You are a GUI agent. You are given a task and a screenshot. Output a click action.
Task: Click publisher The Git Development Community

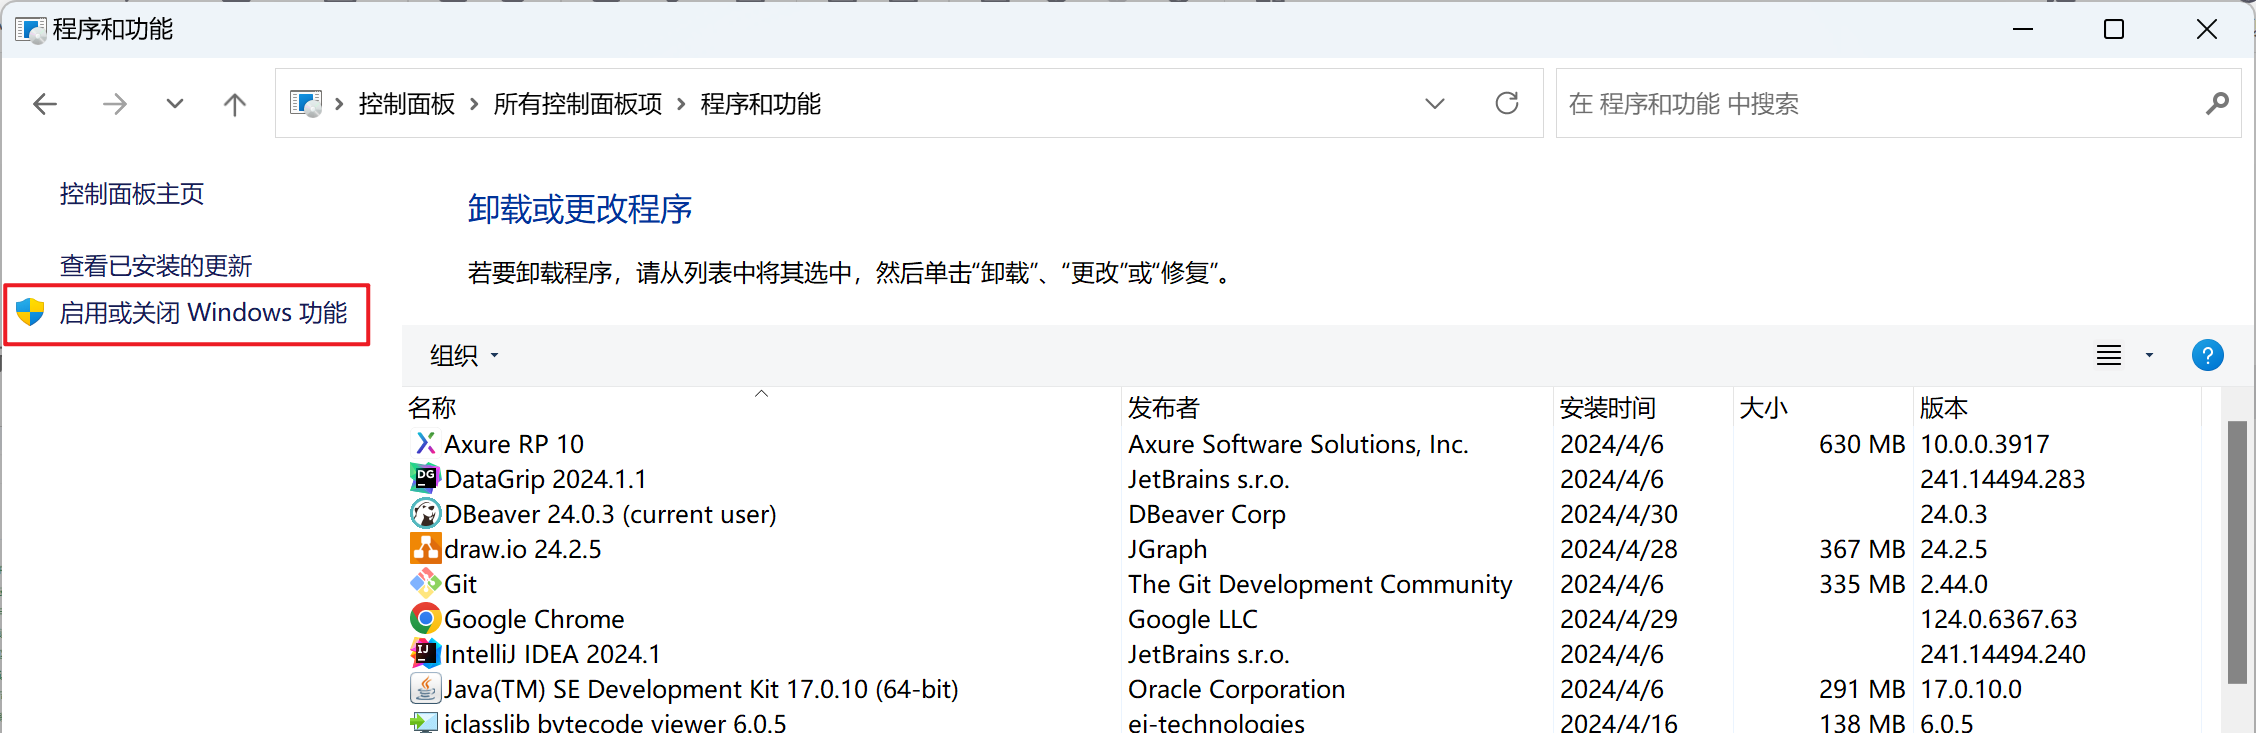(x=1320, y=584)
